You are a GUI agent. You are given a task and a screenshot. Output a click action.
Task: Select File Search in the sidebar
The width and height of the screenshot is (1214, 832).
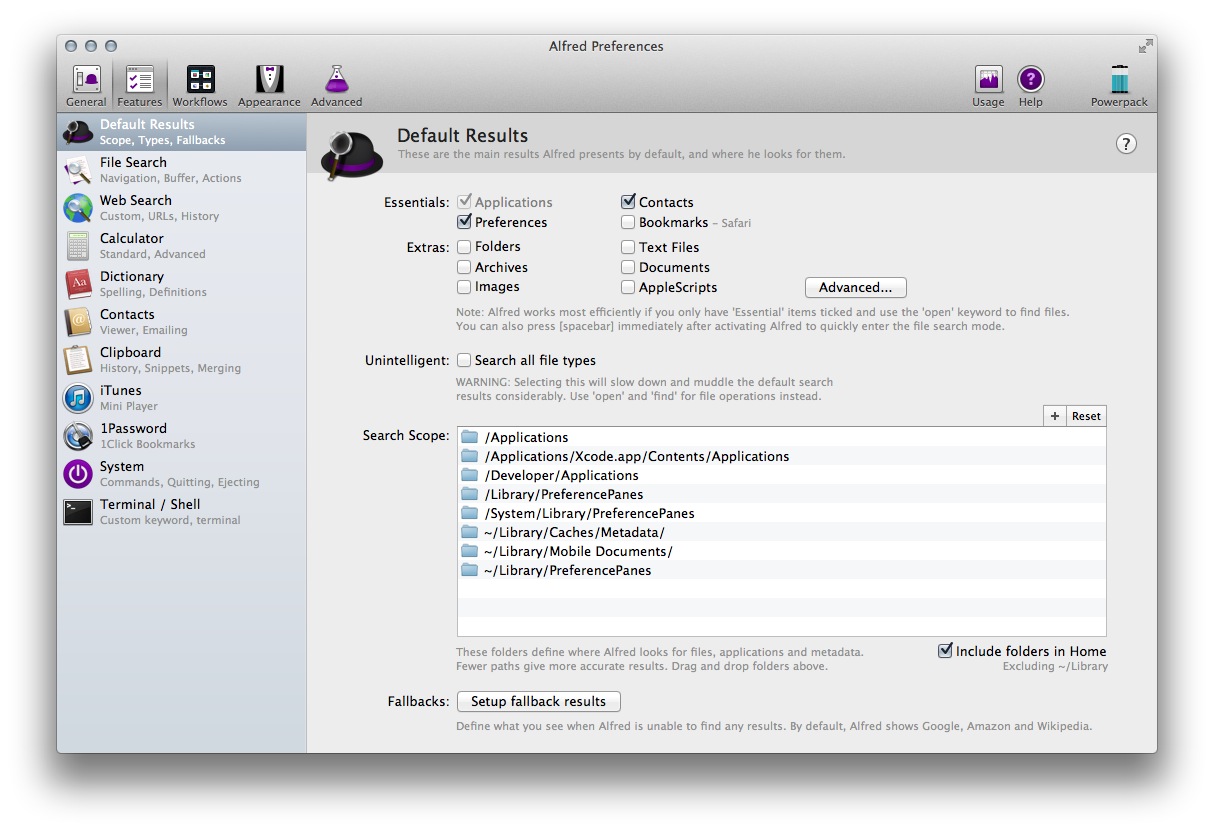tap(182, 170)
